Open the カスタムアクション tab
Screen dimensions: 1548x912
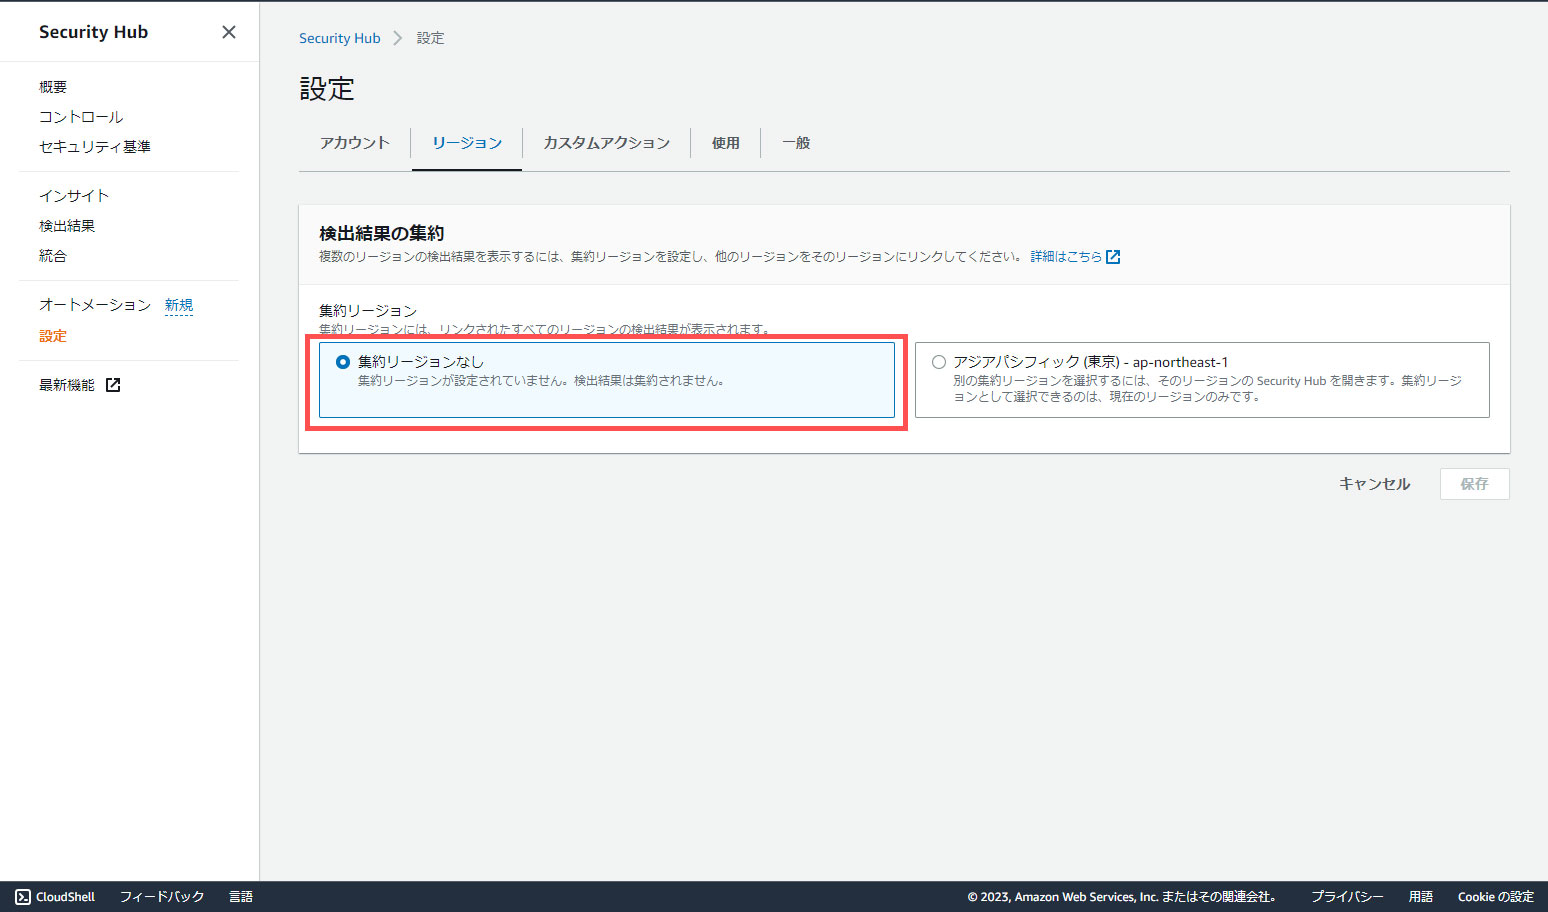pyautogui.click(x=606, y=143)
